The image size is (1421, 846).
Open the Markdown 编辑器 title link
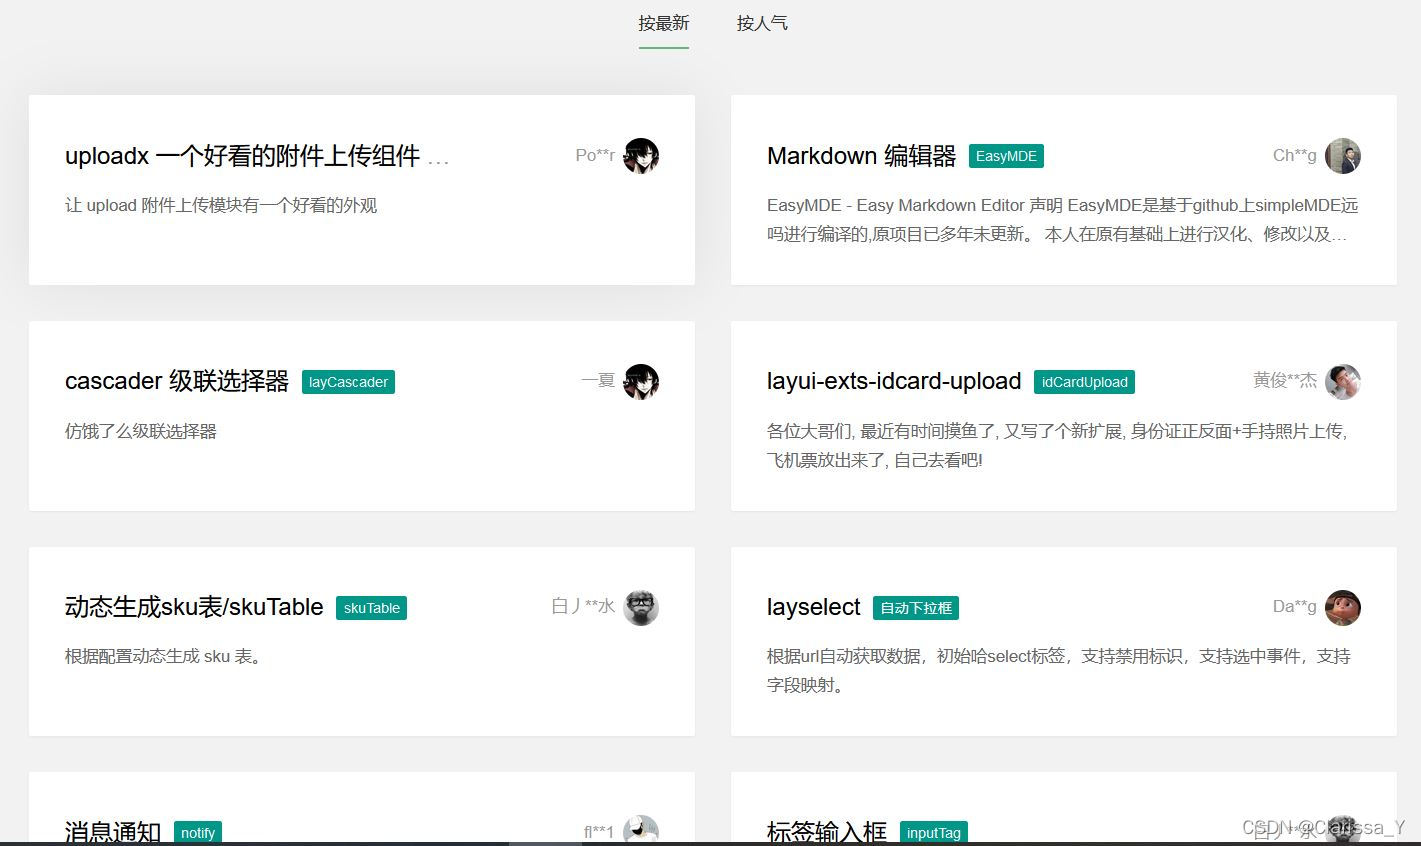click(x=861, y=156)
